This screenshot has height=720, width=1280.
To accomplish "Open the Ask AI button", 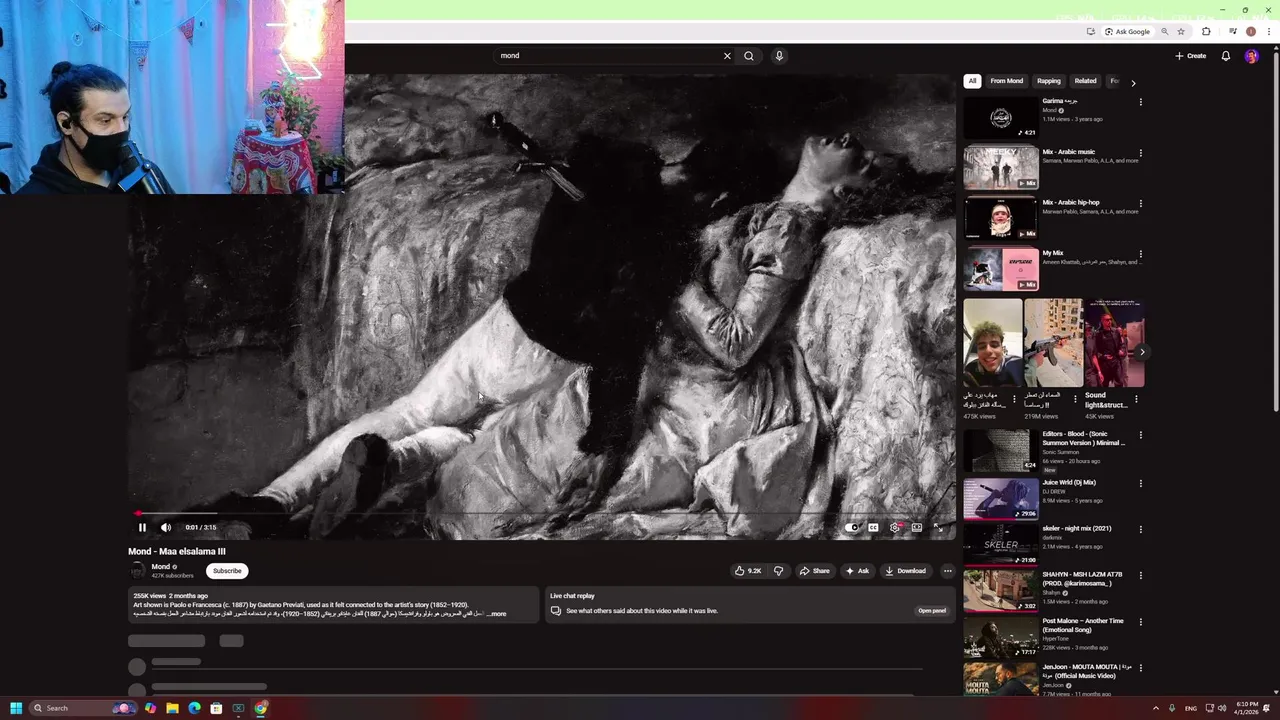I will pos(857,571).
